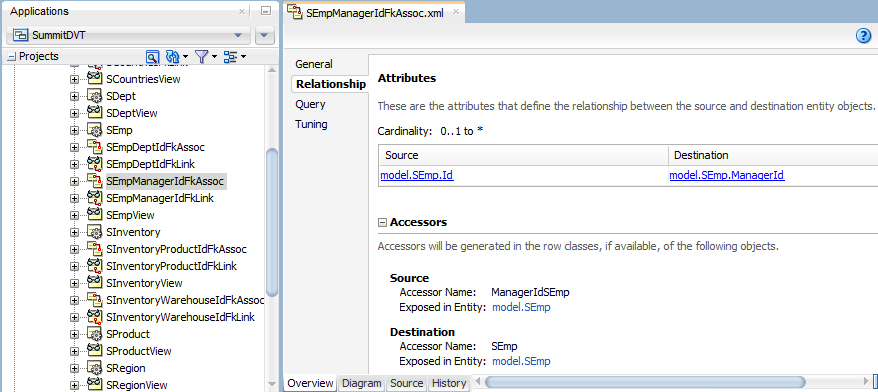Image resolution: width=878 pixels, height=392 pixels.
Task: Open the model.SEmp.ManagerId destination link
Action: tap(727, 175)
